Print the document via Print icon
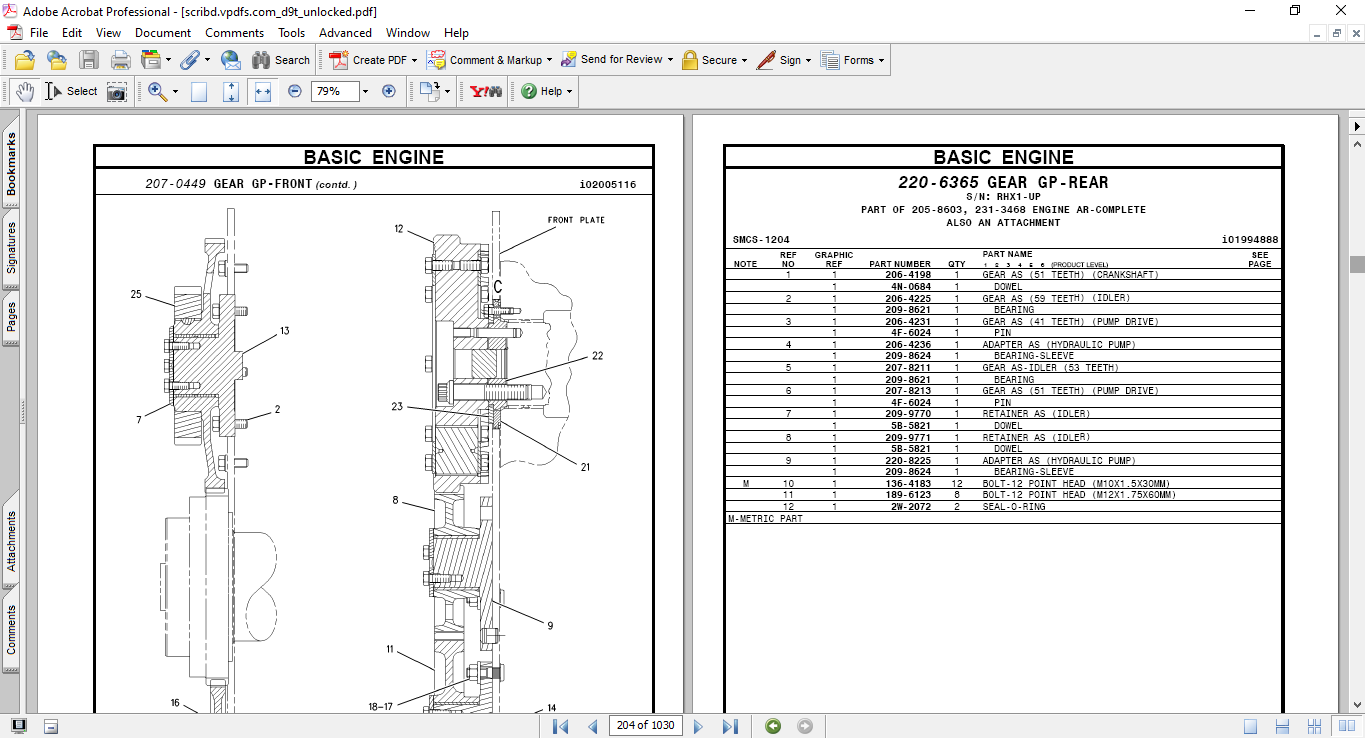The image size is (1365, 738). click(120, 60)
